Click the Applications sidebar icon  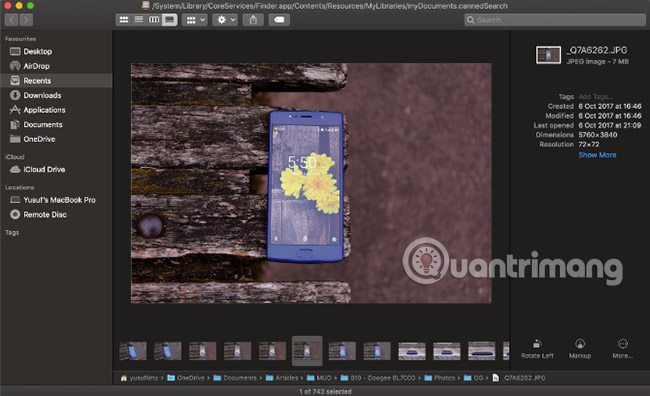pyautogui.click(x=15, y=110)
